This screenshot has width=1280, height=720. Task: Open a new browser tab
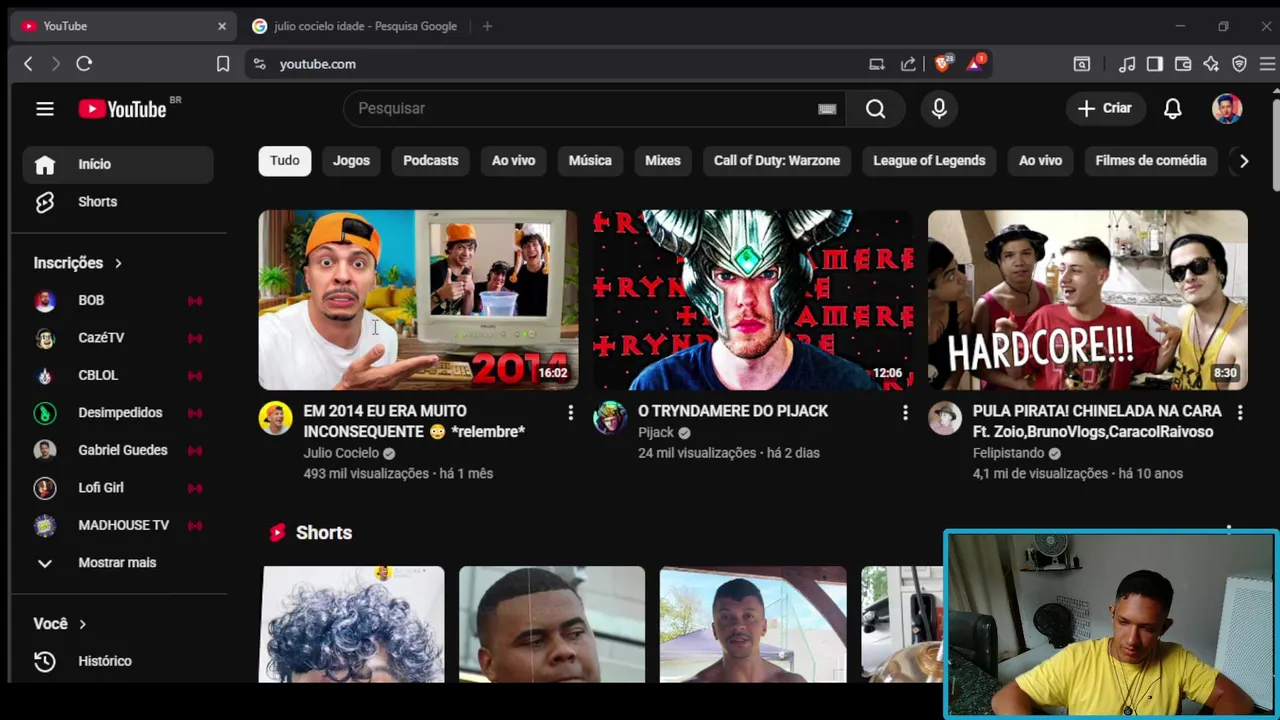[487, 26]
